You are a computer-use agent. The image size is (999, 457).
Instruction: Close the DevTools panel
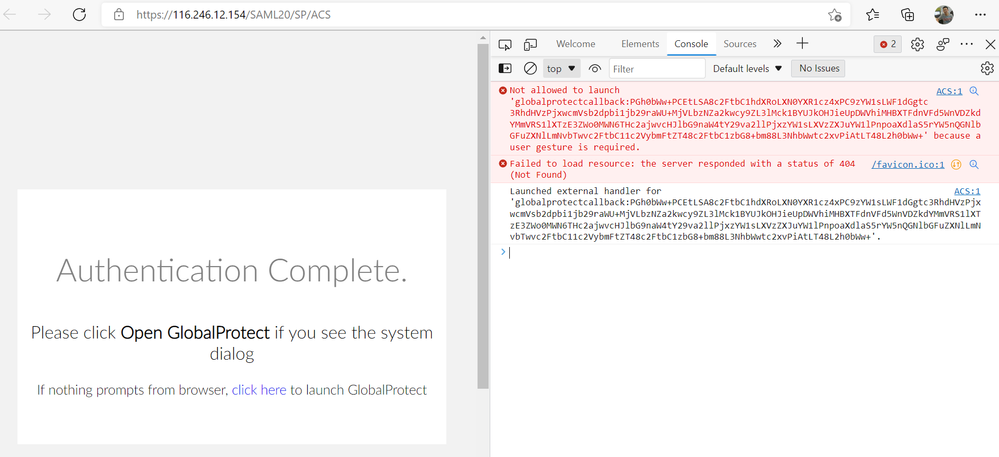(x=990, y=44)
